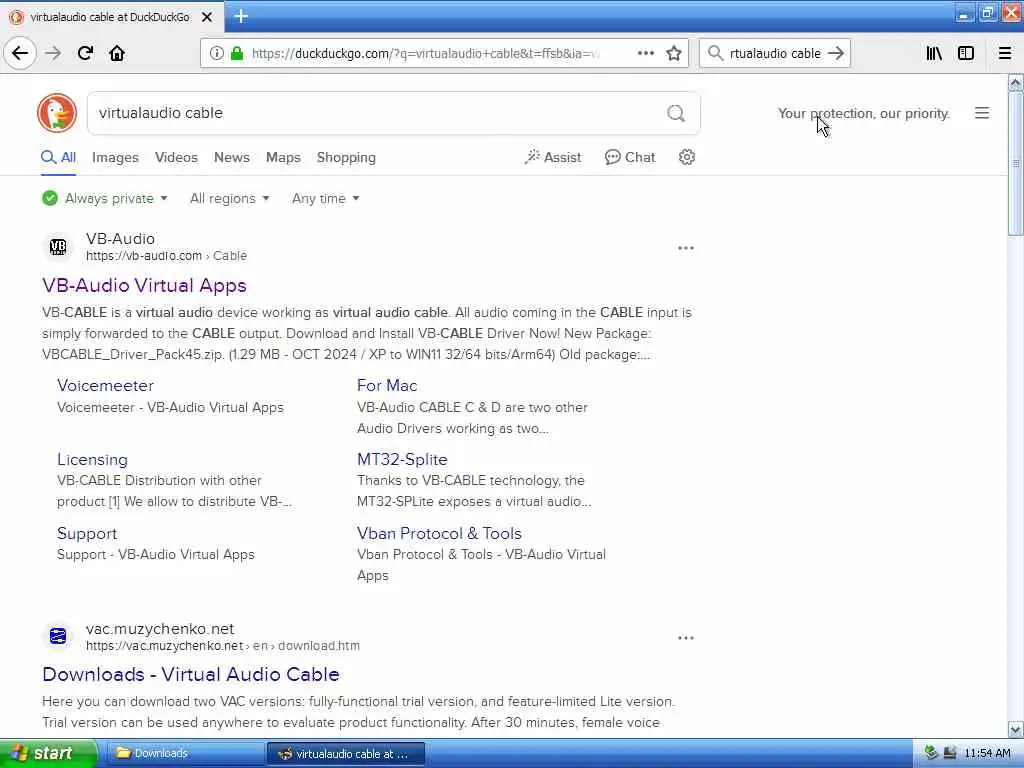This screenshot has width=1024, height=768.
Task: Open the Assist feature
Action: 552,157
